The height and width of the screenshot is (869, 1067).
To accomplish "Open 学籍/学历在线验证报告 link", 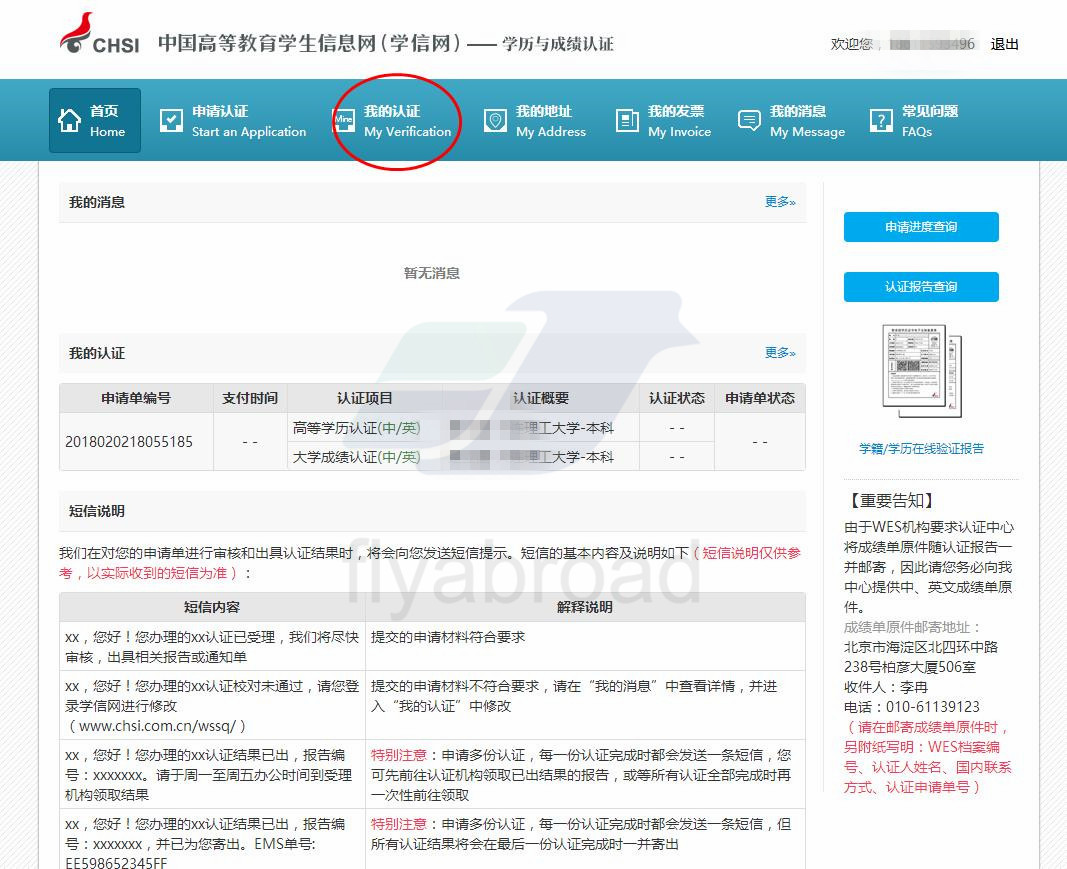I will (x=921, y=449).
